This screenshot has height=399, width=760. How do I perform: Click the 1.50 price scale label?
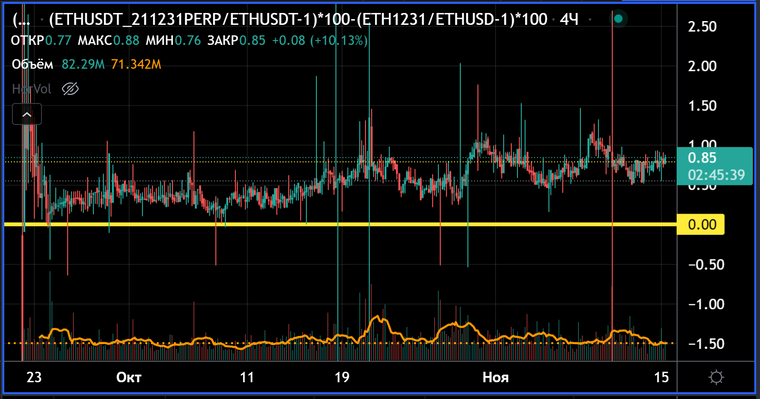coord(702,106)
